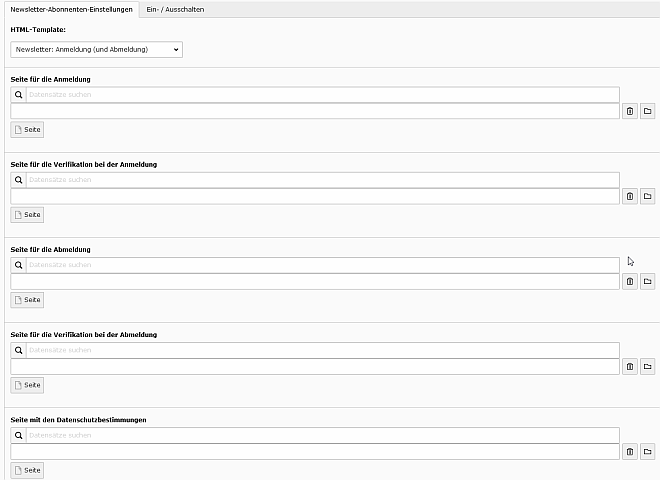Click search field for Datenschutzbestimmungen page
The image size is (660, 480).
click(x=320, y=436)
